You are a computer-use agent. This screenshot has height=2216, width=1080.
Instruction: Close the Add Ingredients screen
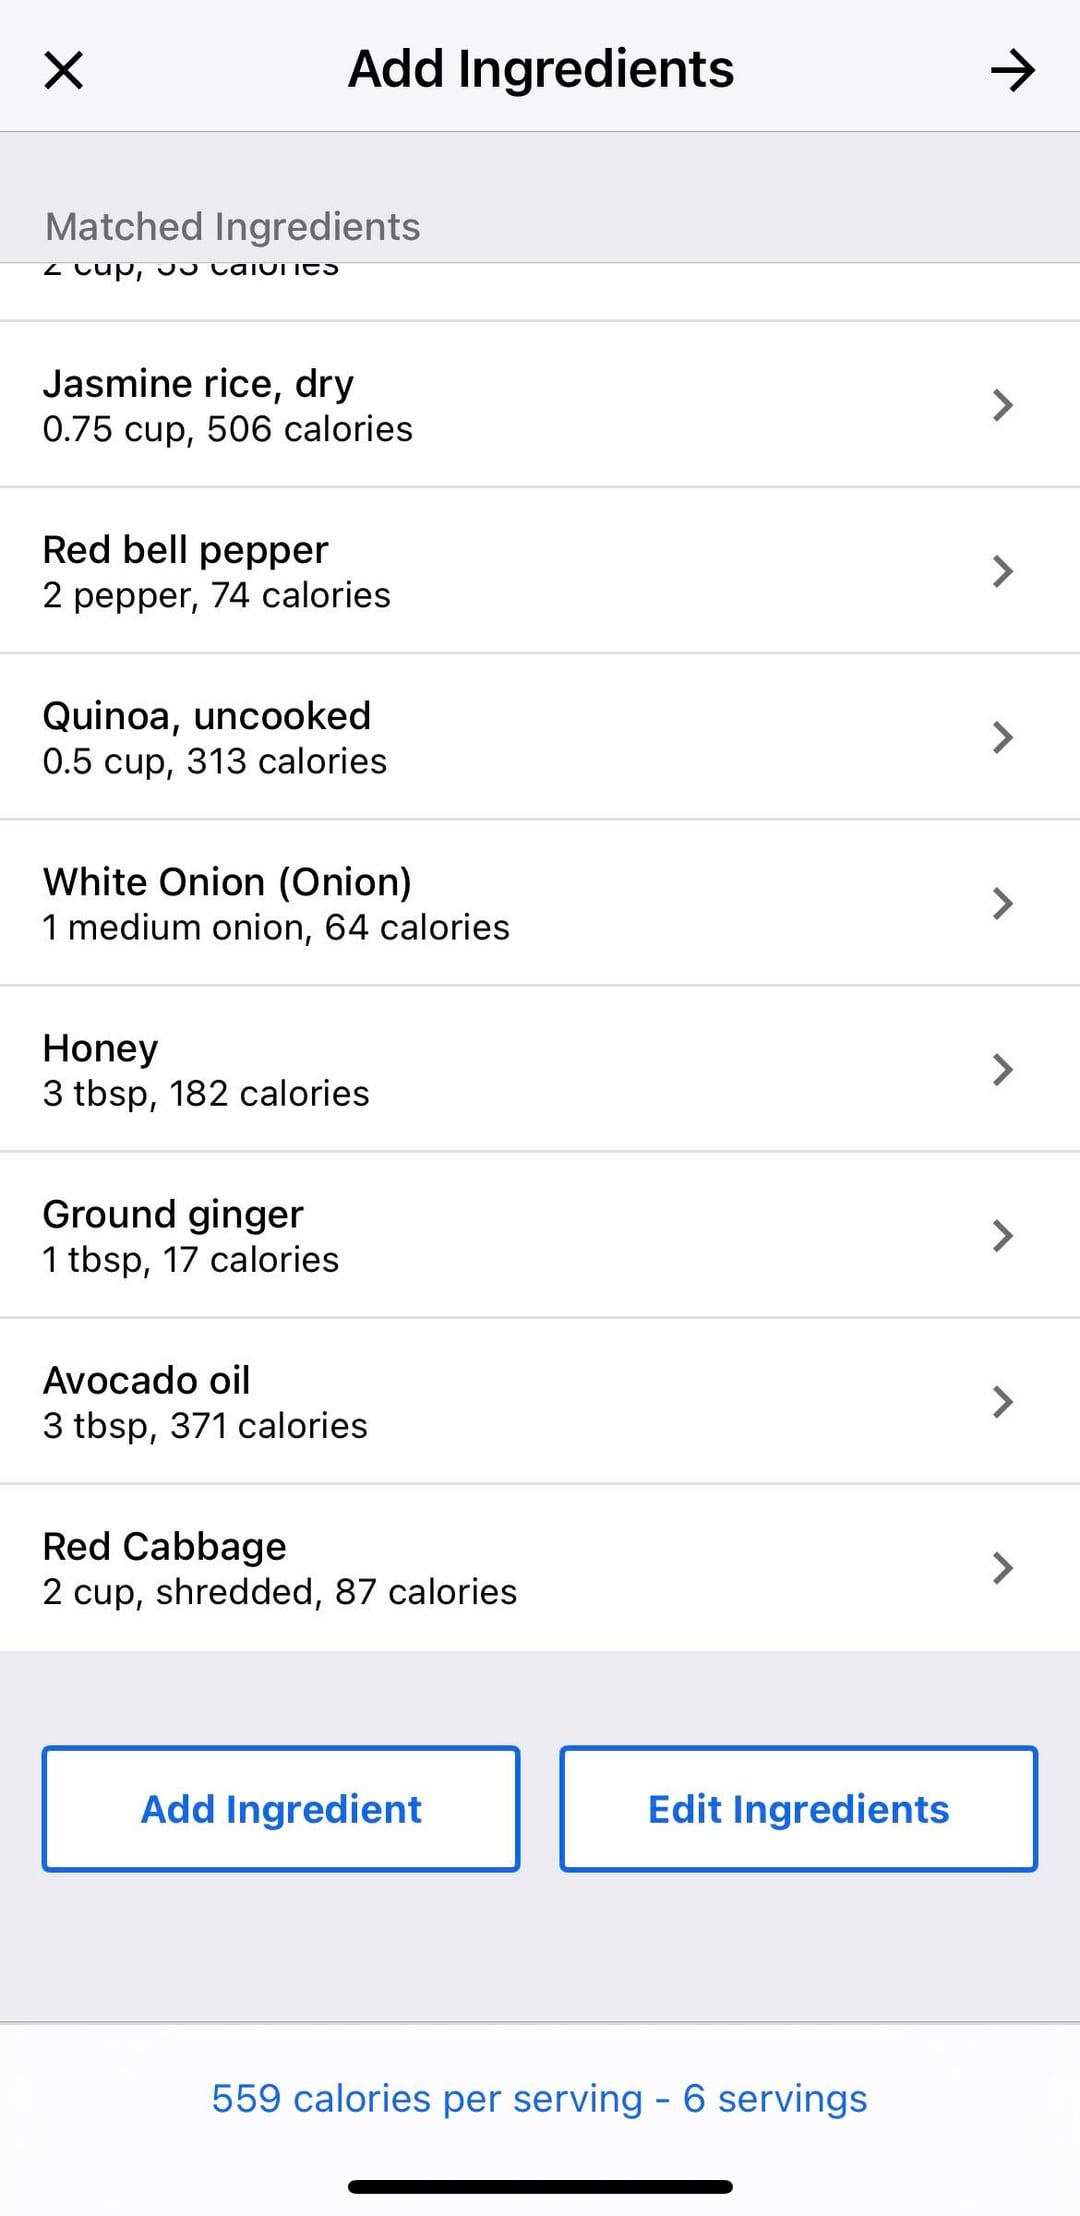coord(64,70)
